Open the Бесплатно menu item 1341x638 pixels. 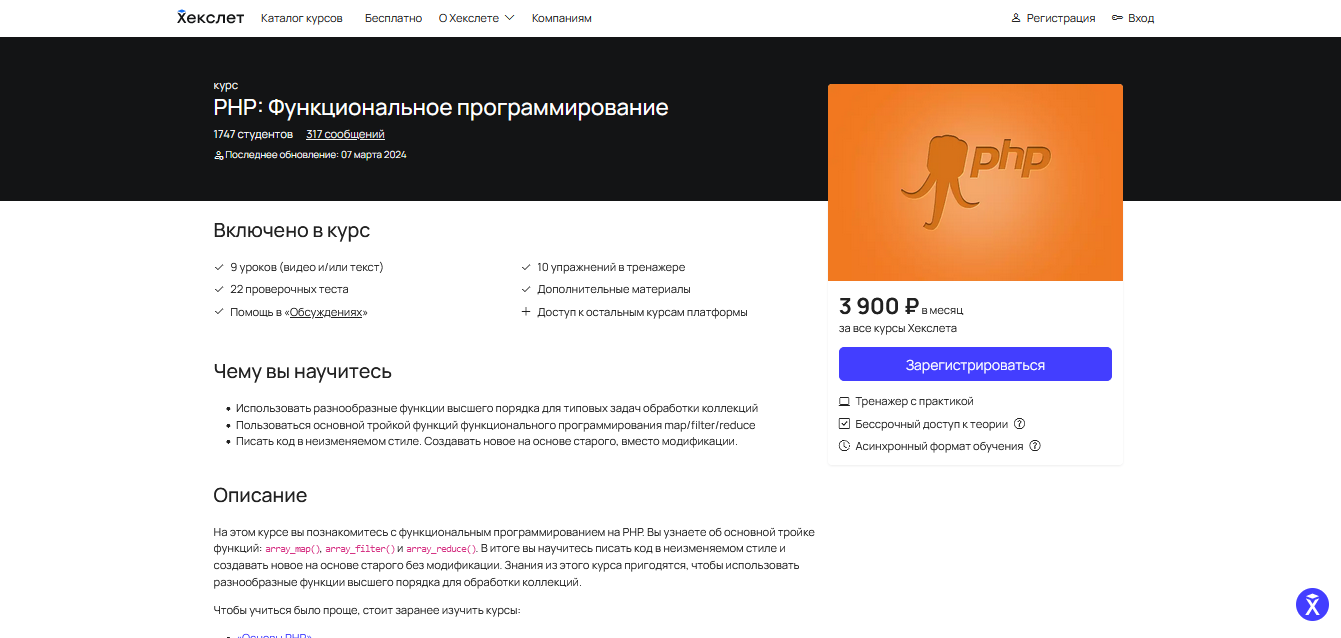coord(393,18)
